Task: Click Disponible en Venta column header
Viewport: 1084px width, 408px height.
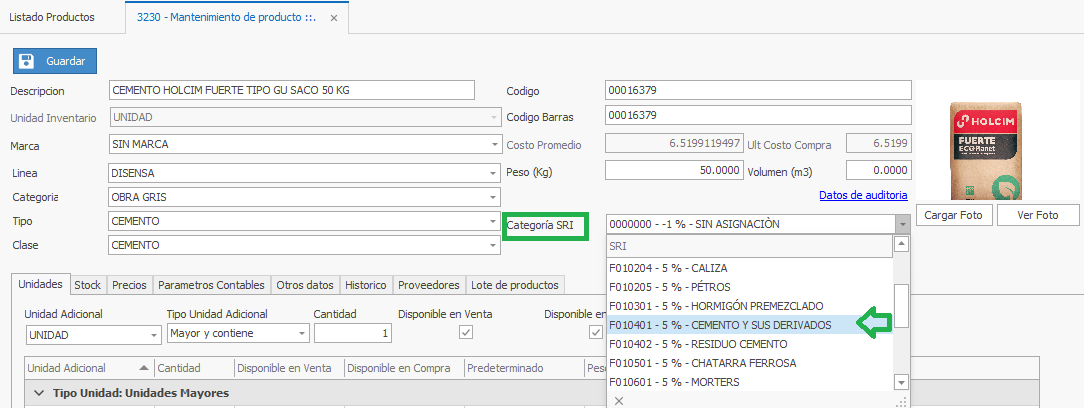Action: [290, 368]
